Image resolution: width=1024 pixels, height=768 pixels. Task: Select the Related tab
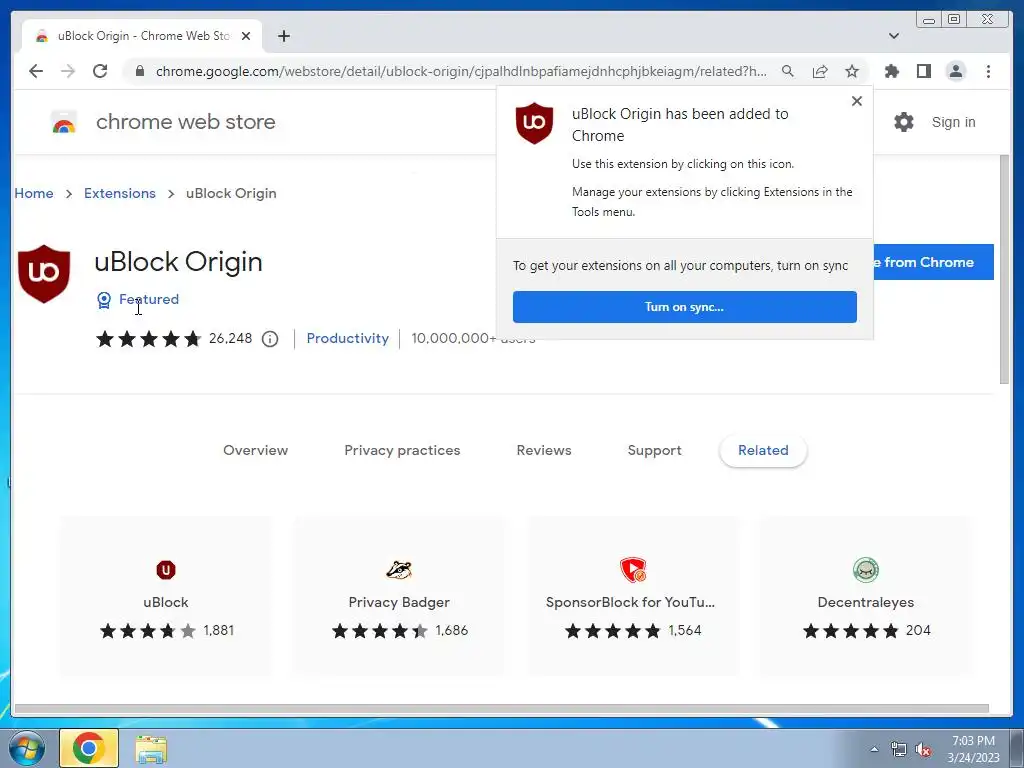pos(763,450)
